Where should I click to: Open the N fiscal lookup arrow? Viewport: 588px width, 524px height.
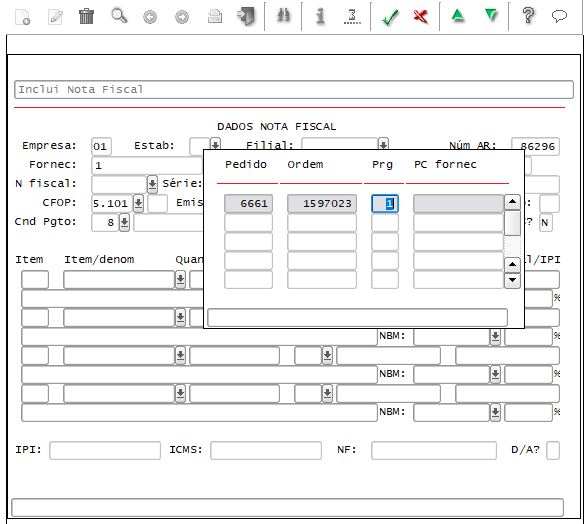(x=152, y=184)
